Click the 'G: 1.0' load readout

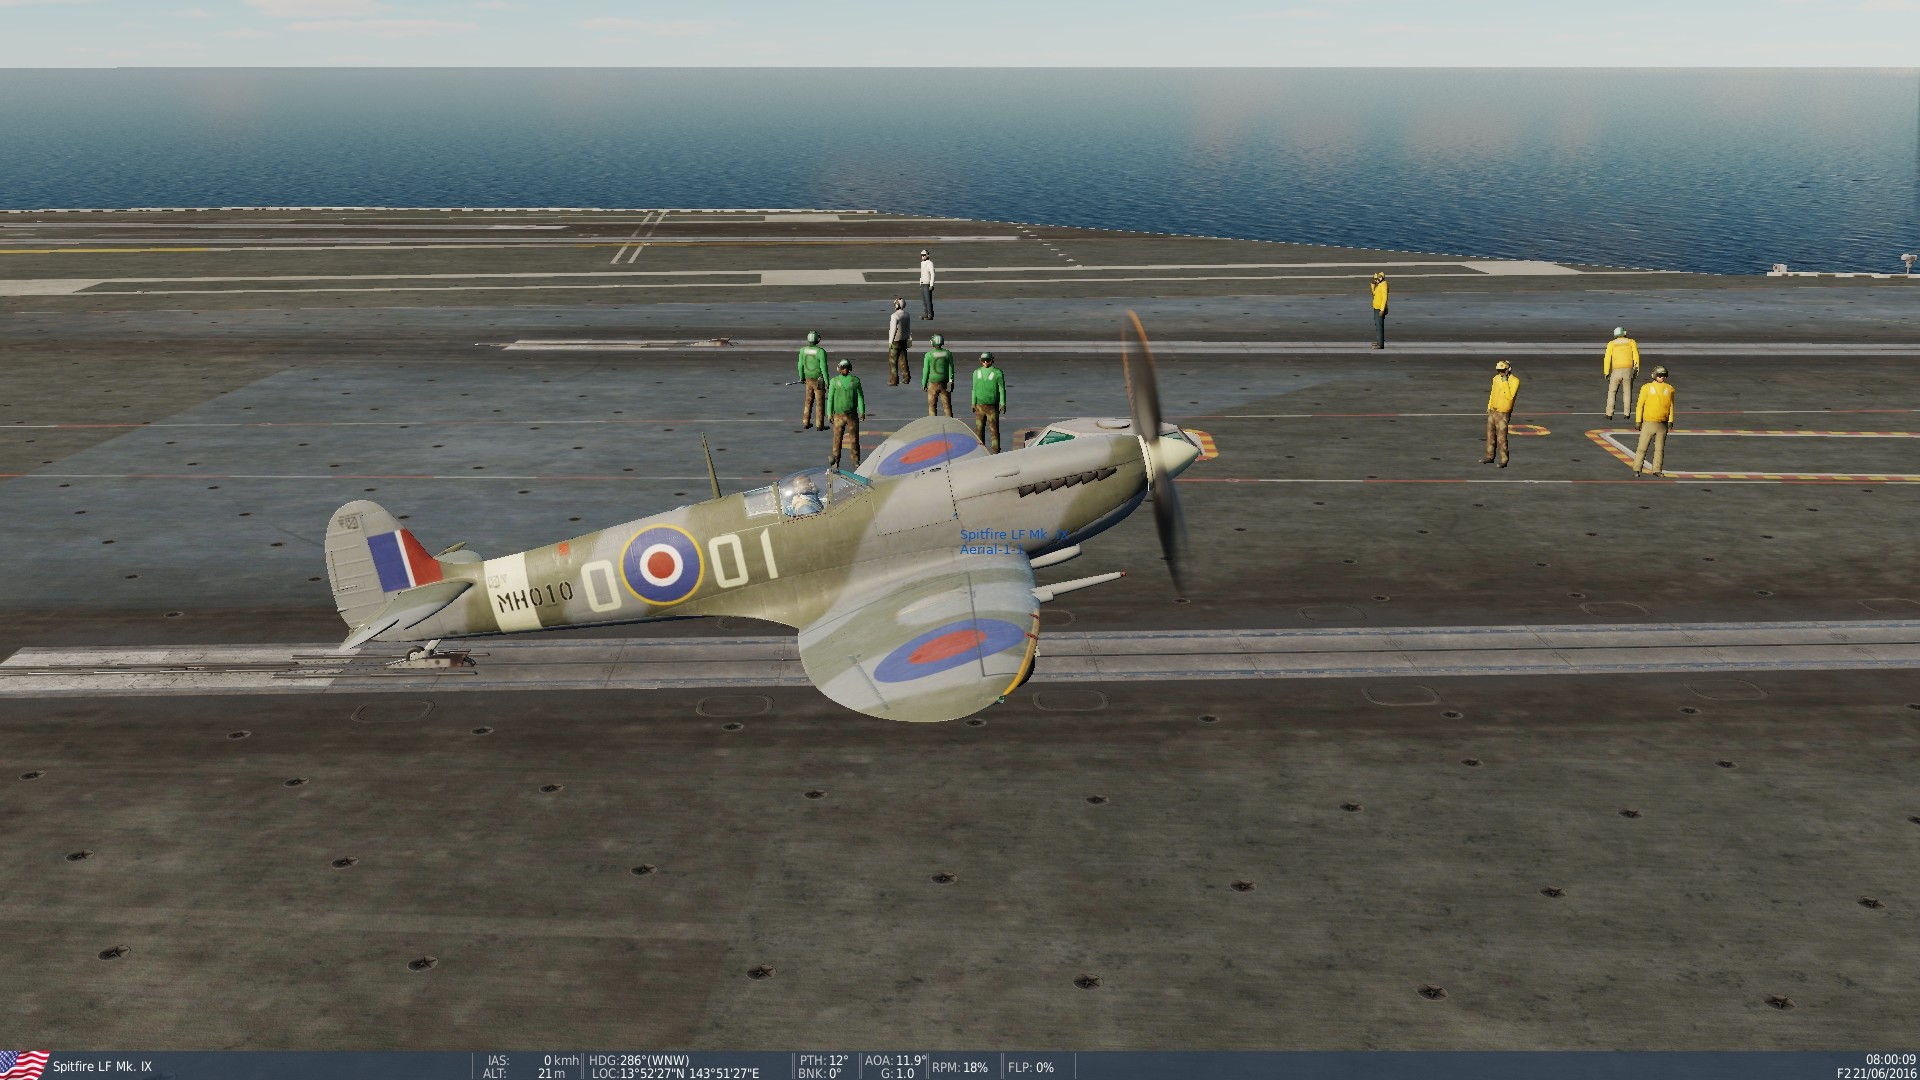click(897, 1073)
